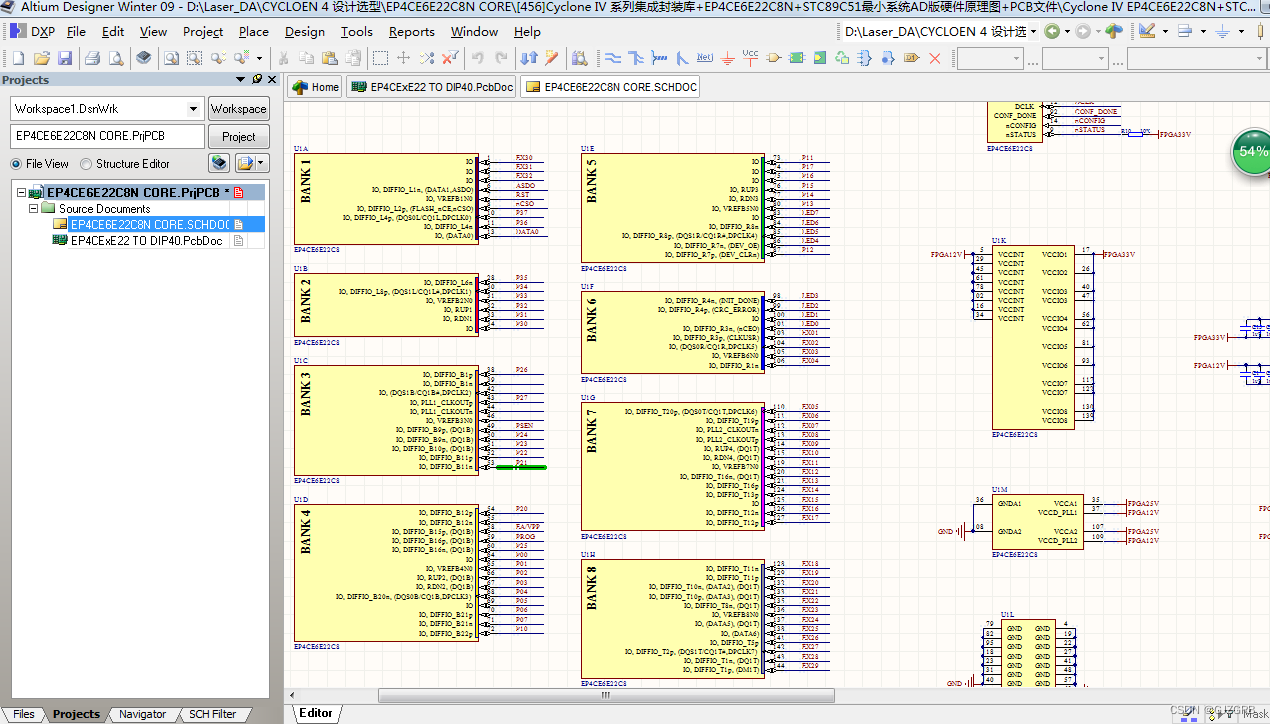Click the Save document toolbar icon
This screenshot has width=1270, height=724.
tap(64, 58)
